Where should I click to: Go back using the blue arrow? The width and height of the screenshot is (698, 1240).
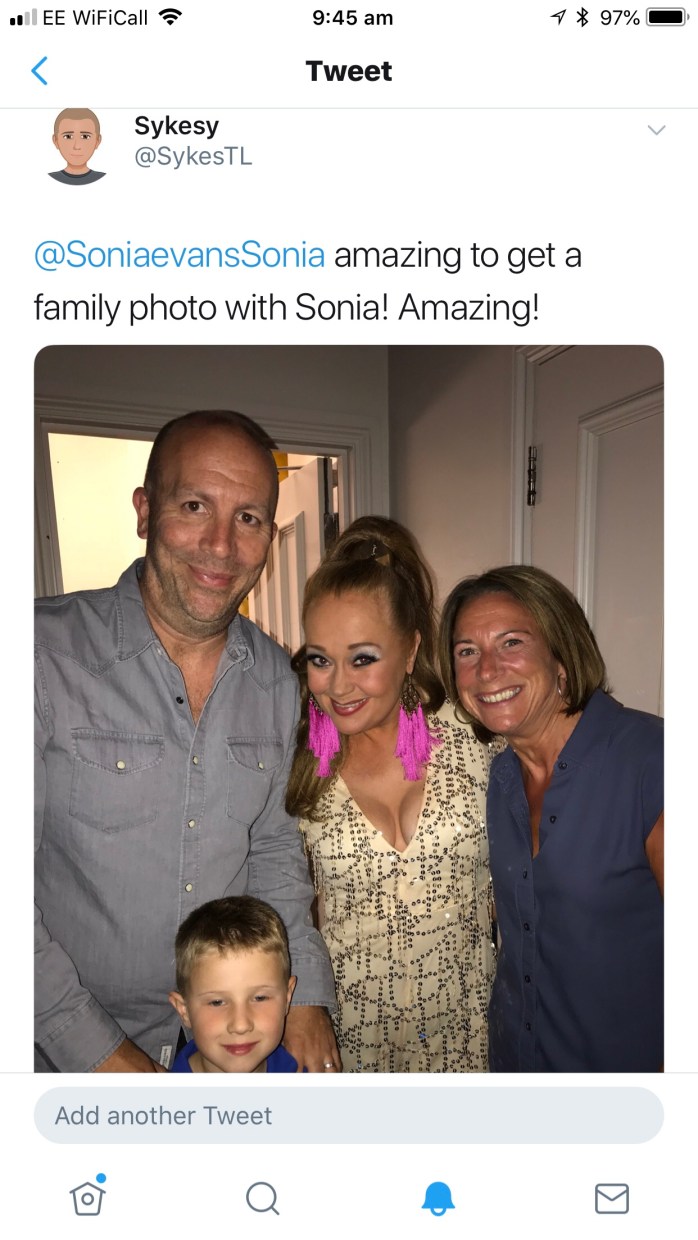tap(39, 71)
